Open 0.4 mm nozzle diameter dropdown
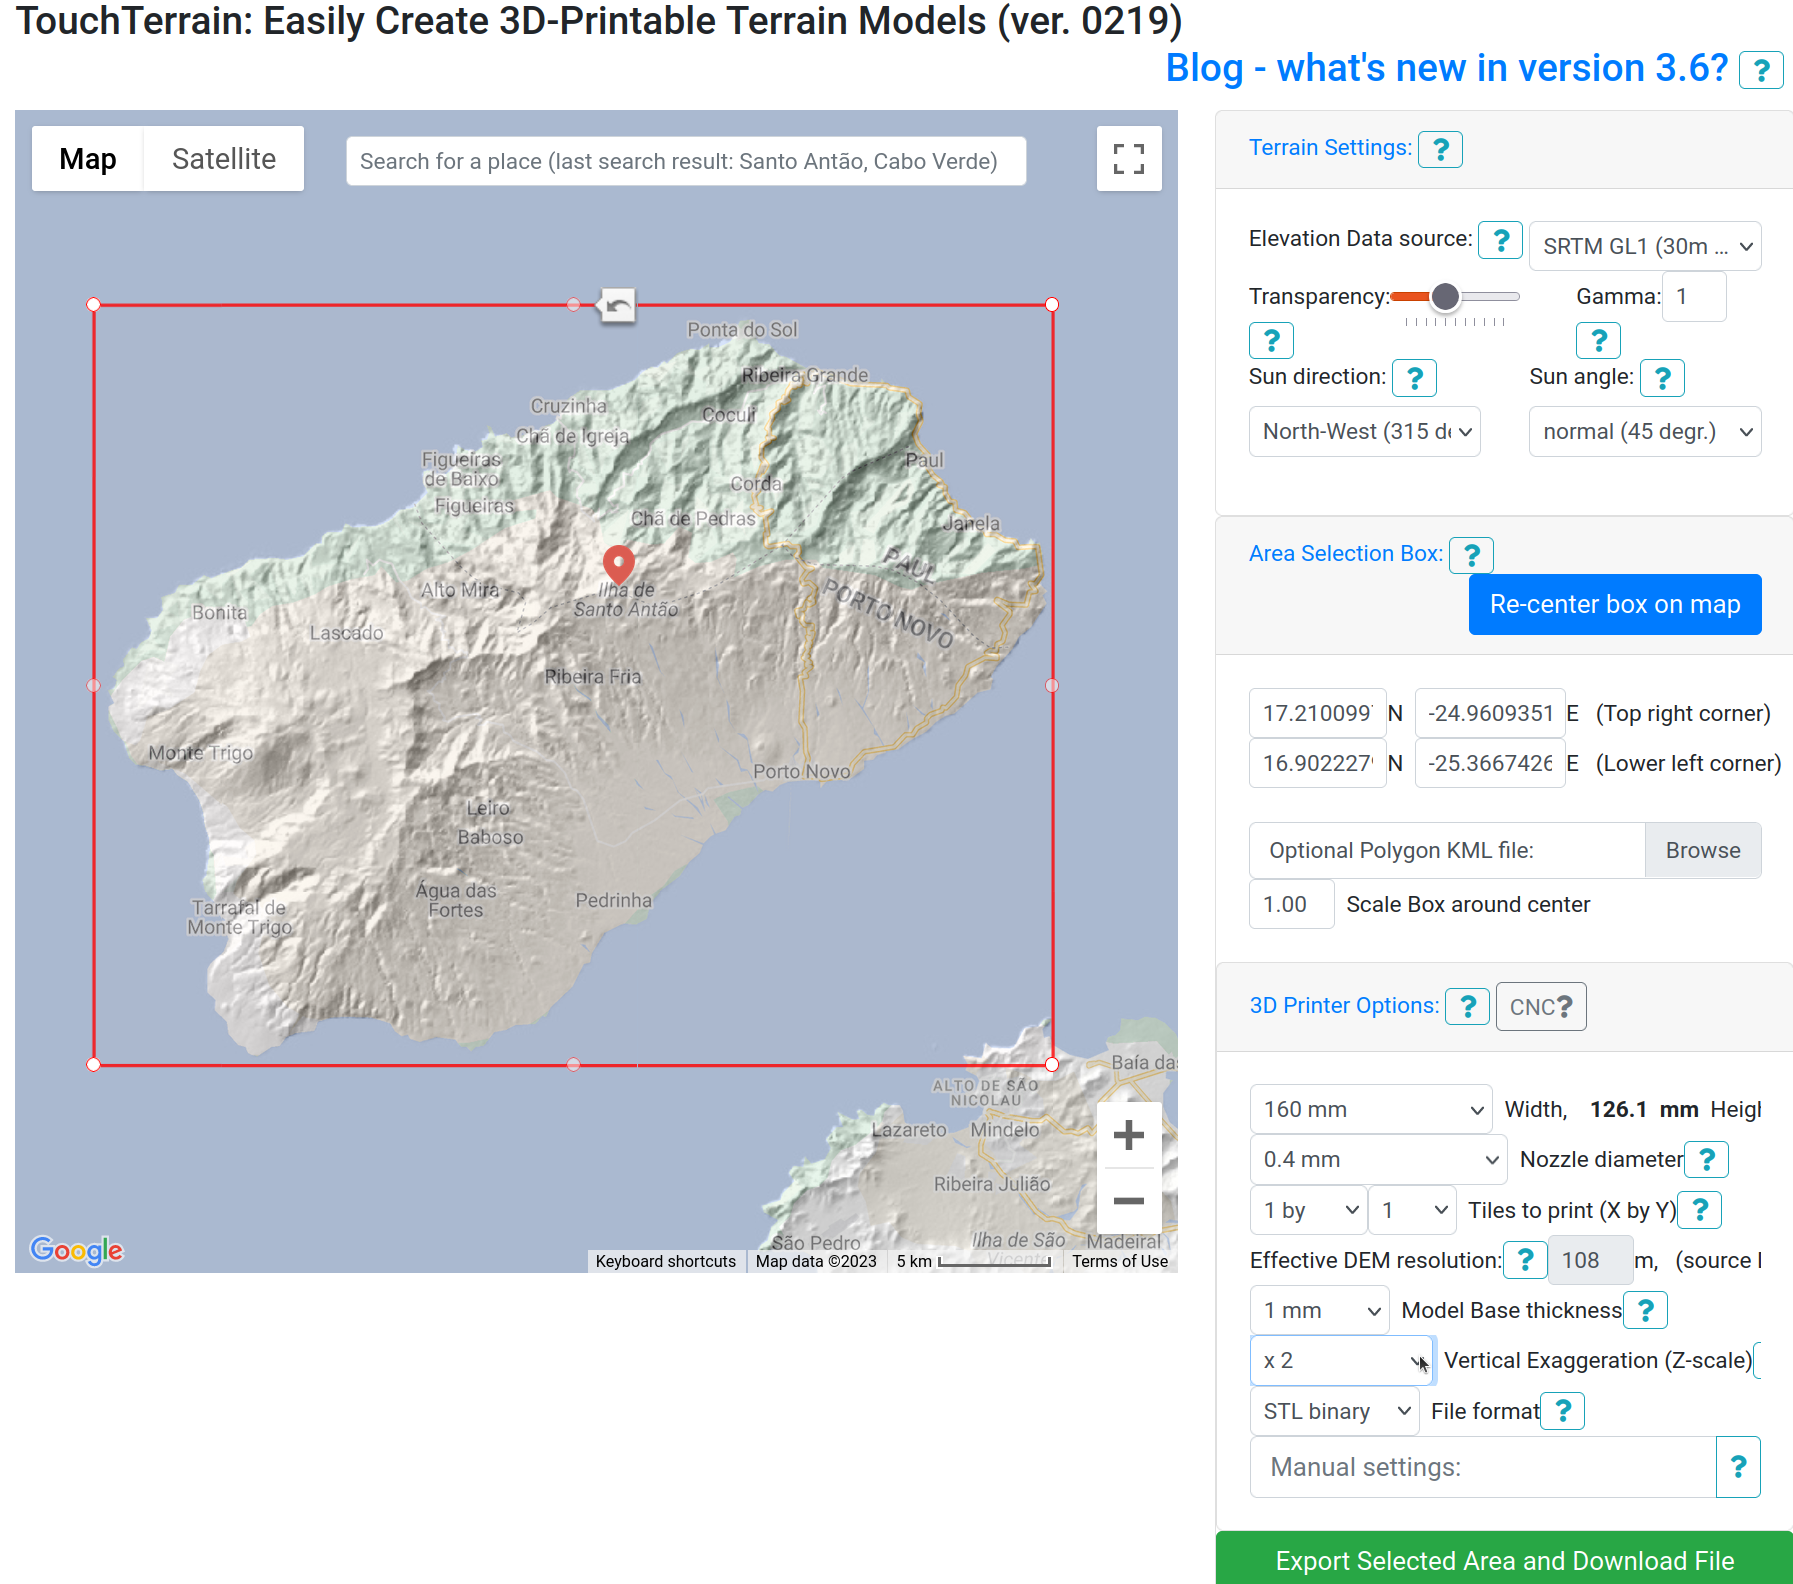The height and width of the screenshot is (1584, 1793). (1378, 1159)
